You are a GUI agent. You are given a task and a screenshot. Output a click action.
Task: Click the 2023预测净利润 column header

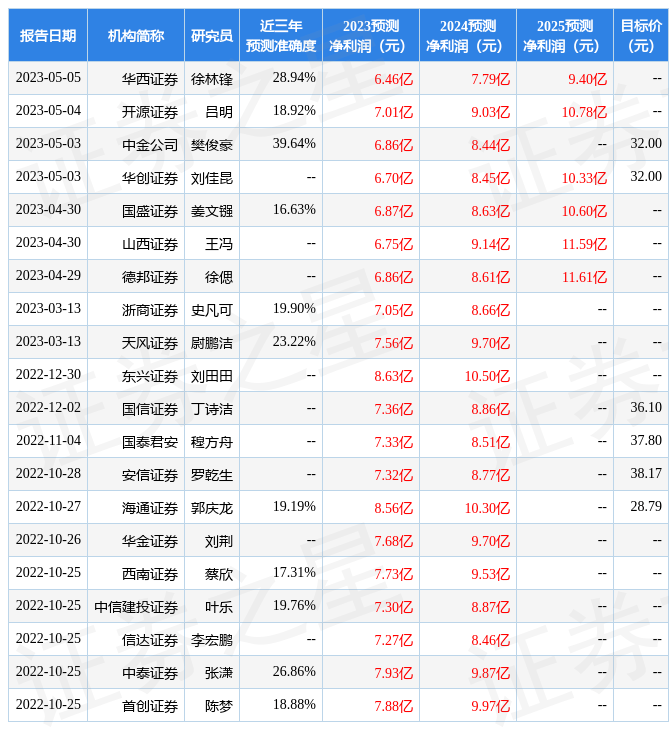(x=371, y=35)
